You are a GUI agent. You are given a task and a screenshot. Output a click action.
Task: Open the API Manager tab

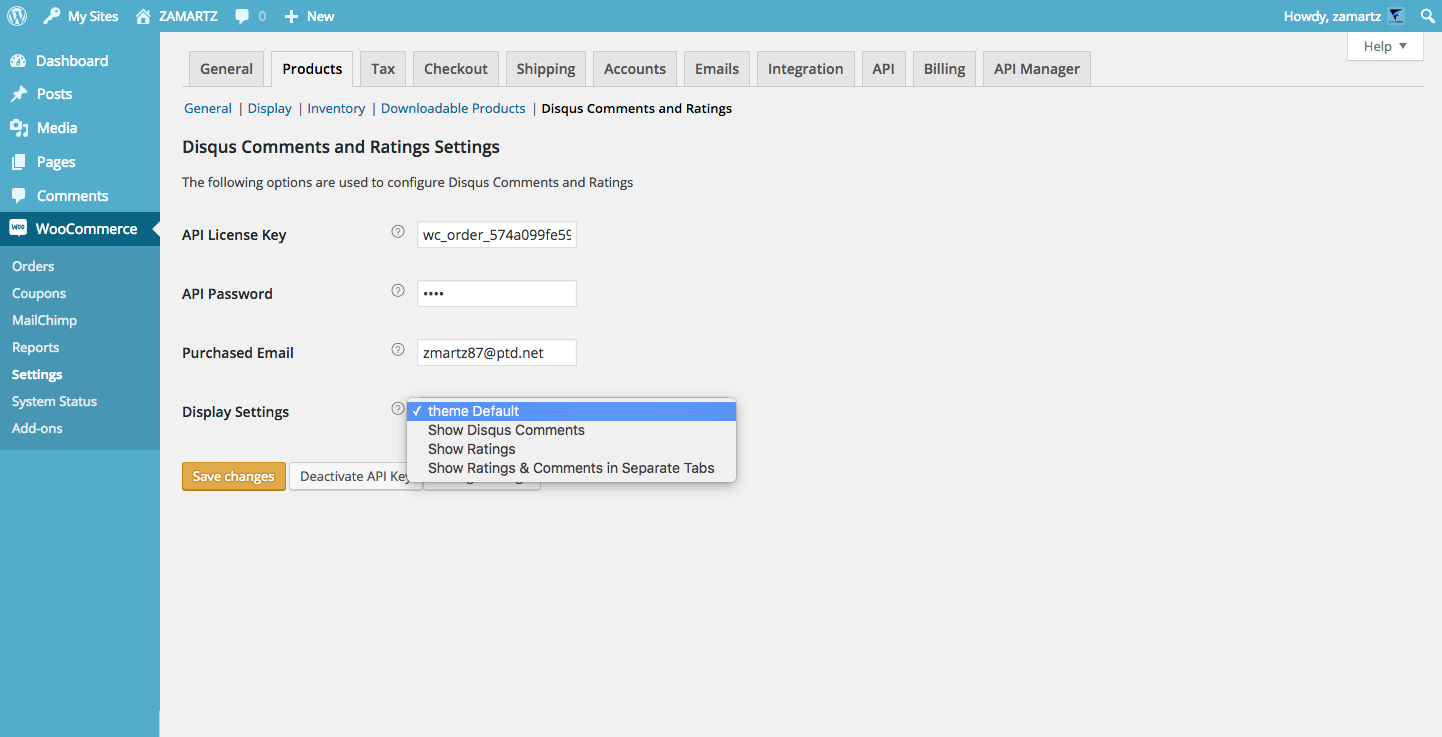tap(1036, 69)
